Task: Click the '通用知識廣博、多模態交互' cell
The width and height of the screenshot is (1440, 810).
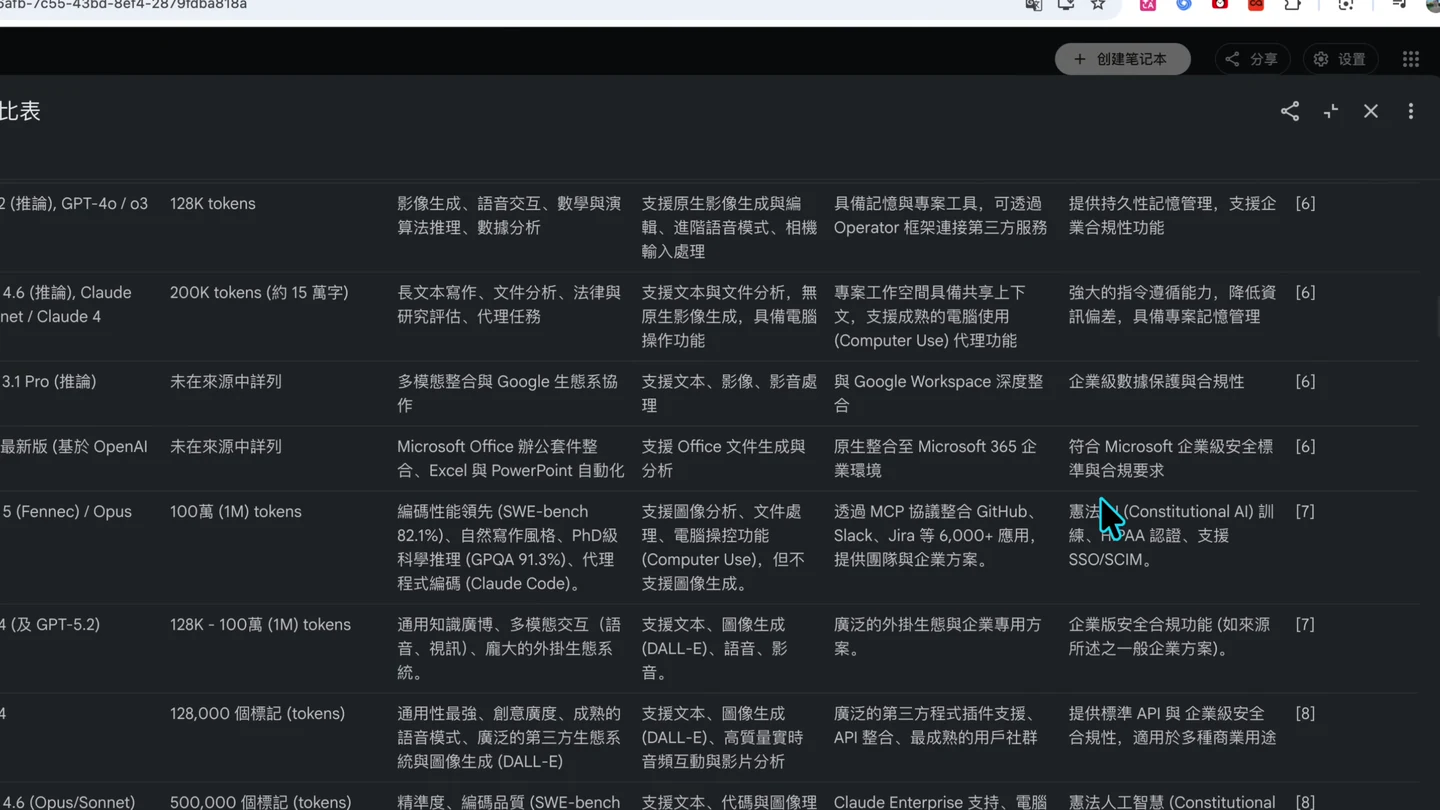Action: click(x=509, y=648)
